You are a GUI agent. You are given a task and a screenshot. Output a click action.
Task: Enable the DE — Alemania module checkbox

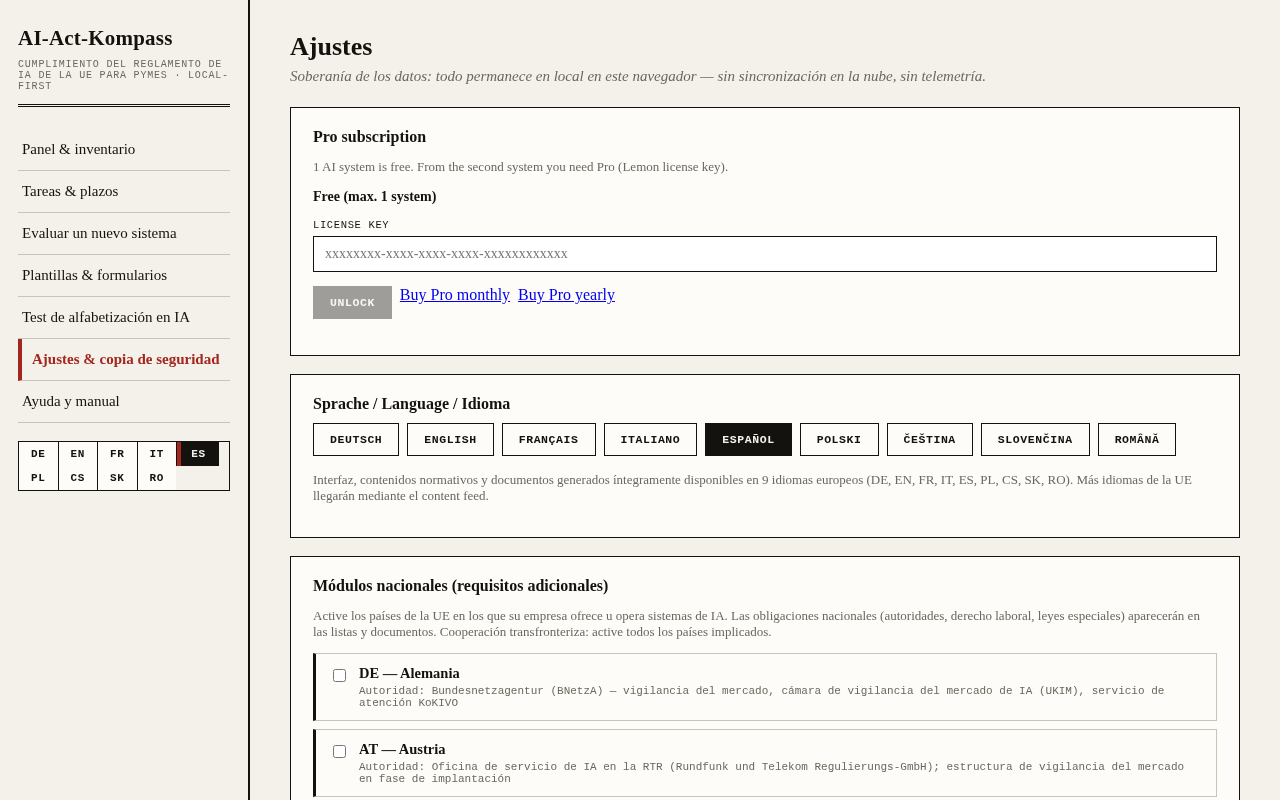pos(340,675)
